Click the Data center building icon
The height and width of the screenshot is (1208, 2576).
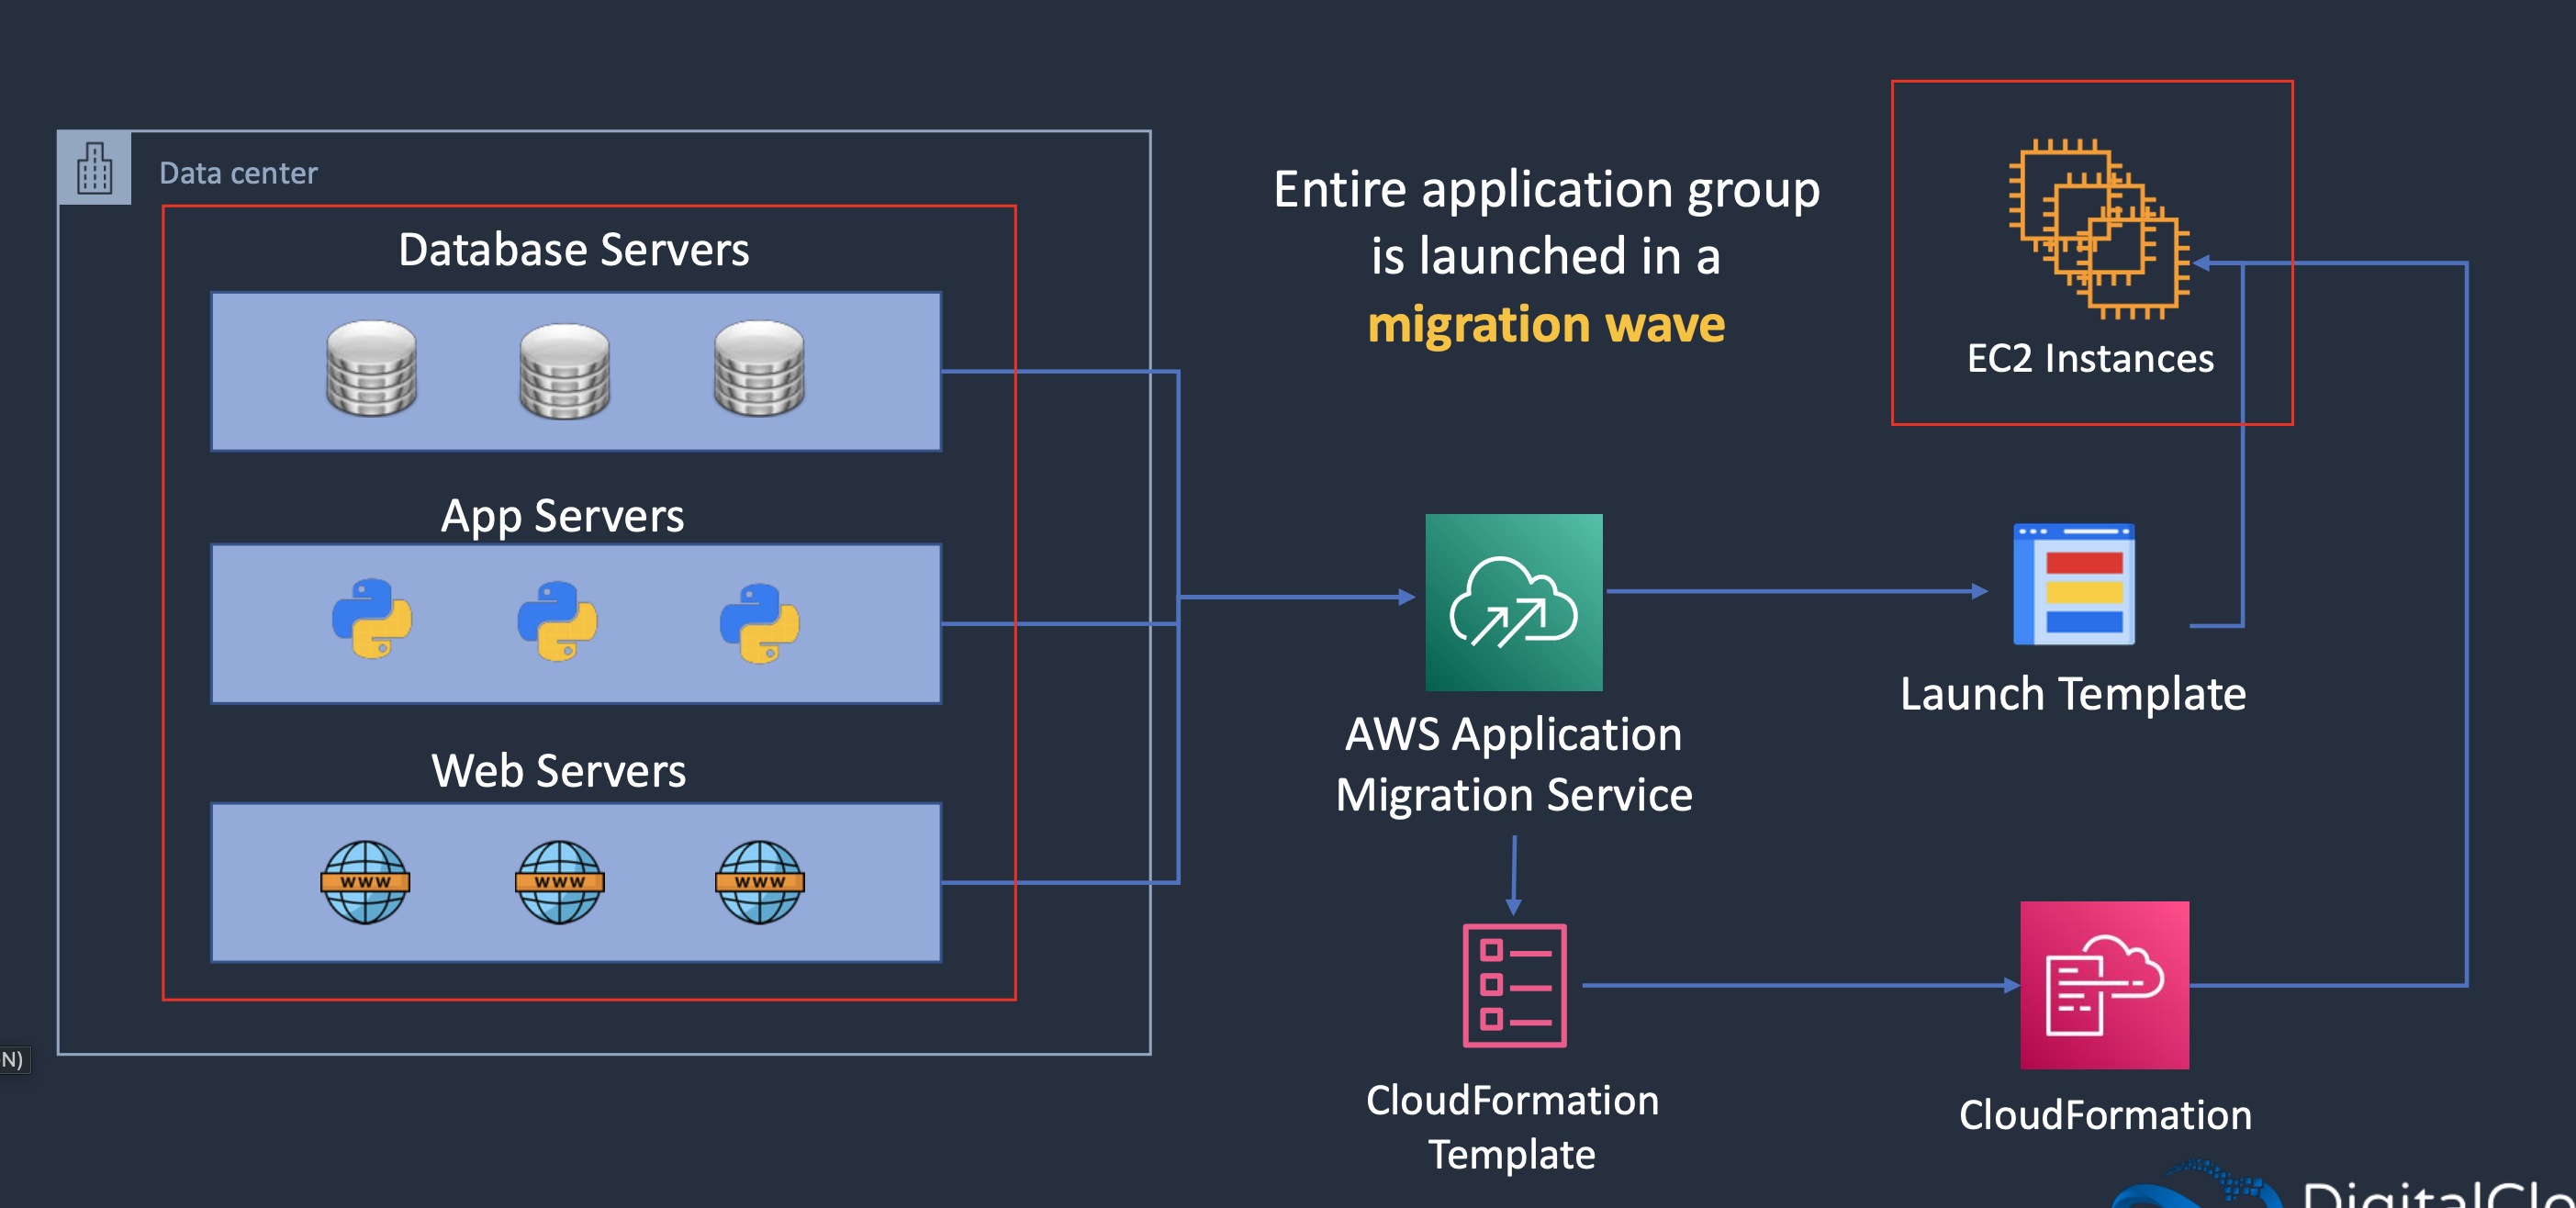(95, 168)
